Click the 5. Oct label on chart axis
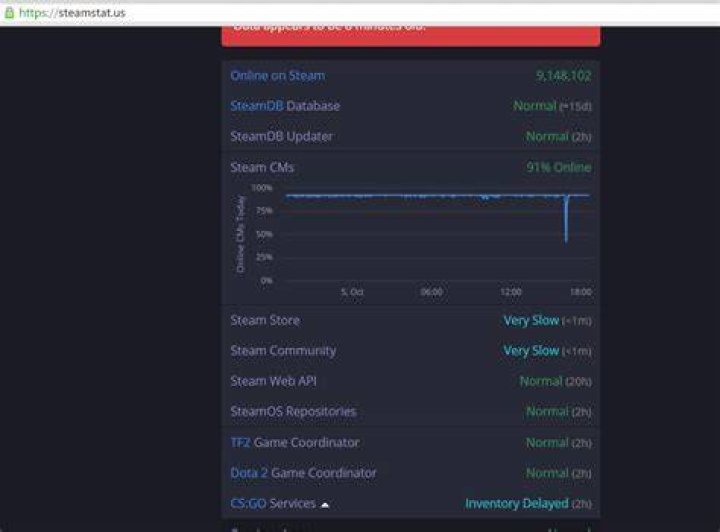The width and height of the screenshot is (720, 532). pyautogui.click(x=352, y=292)
